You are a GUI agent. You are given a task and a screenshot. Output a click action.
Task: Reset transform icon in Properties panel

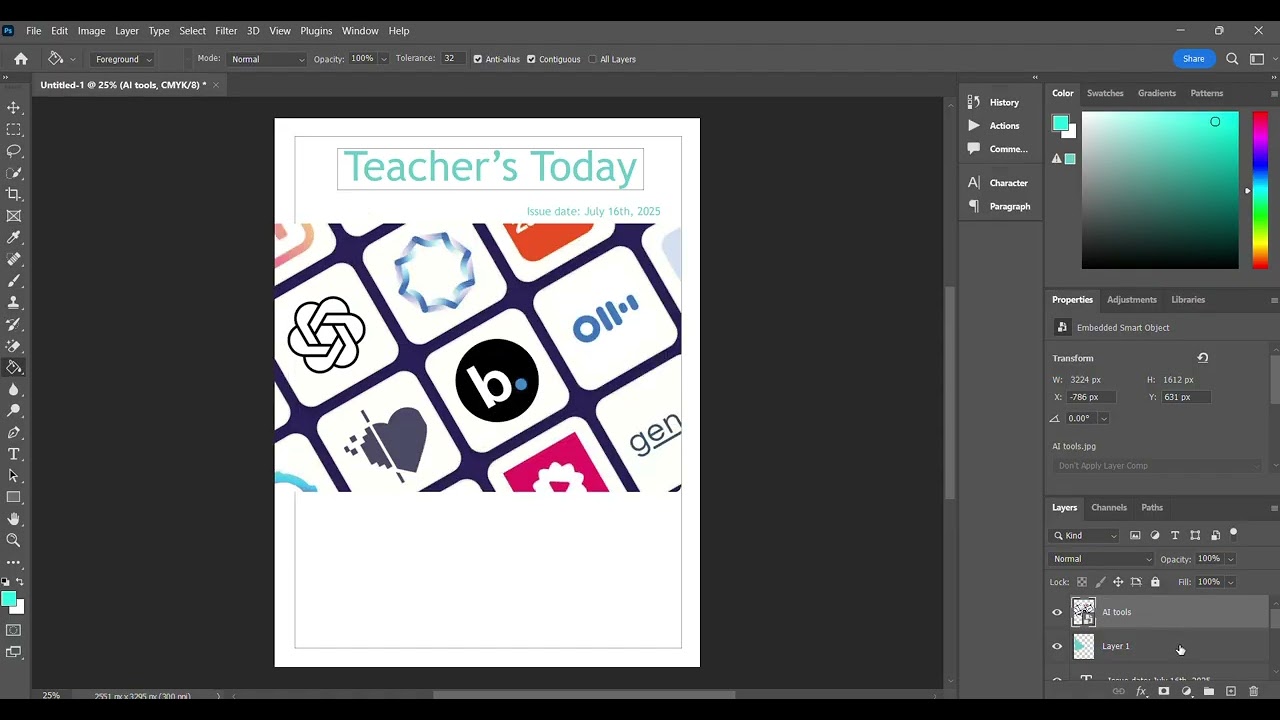1203,358
